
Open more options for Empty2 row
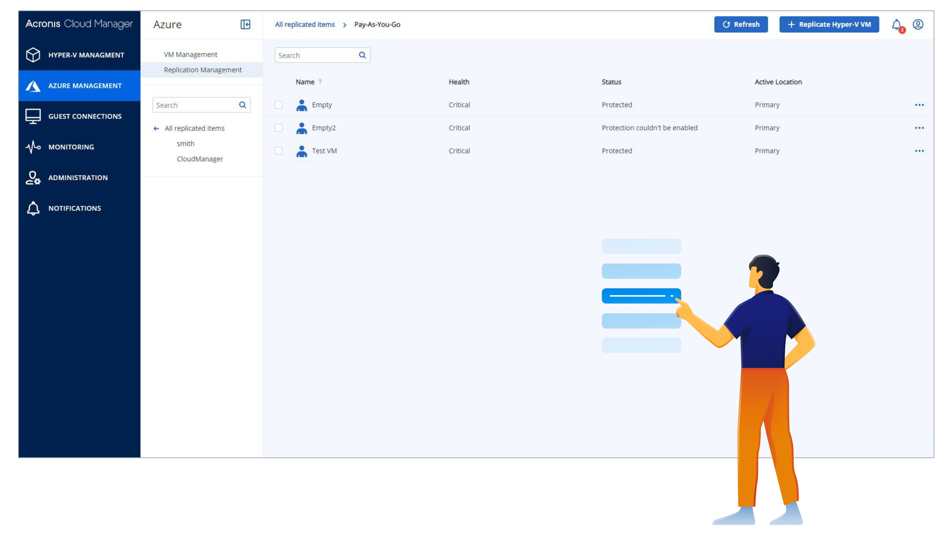919,128
